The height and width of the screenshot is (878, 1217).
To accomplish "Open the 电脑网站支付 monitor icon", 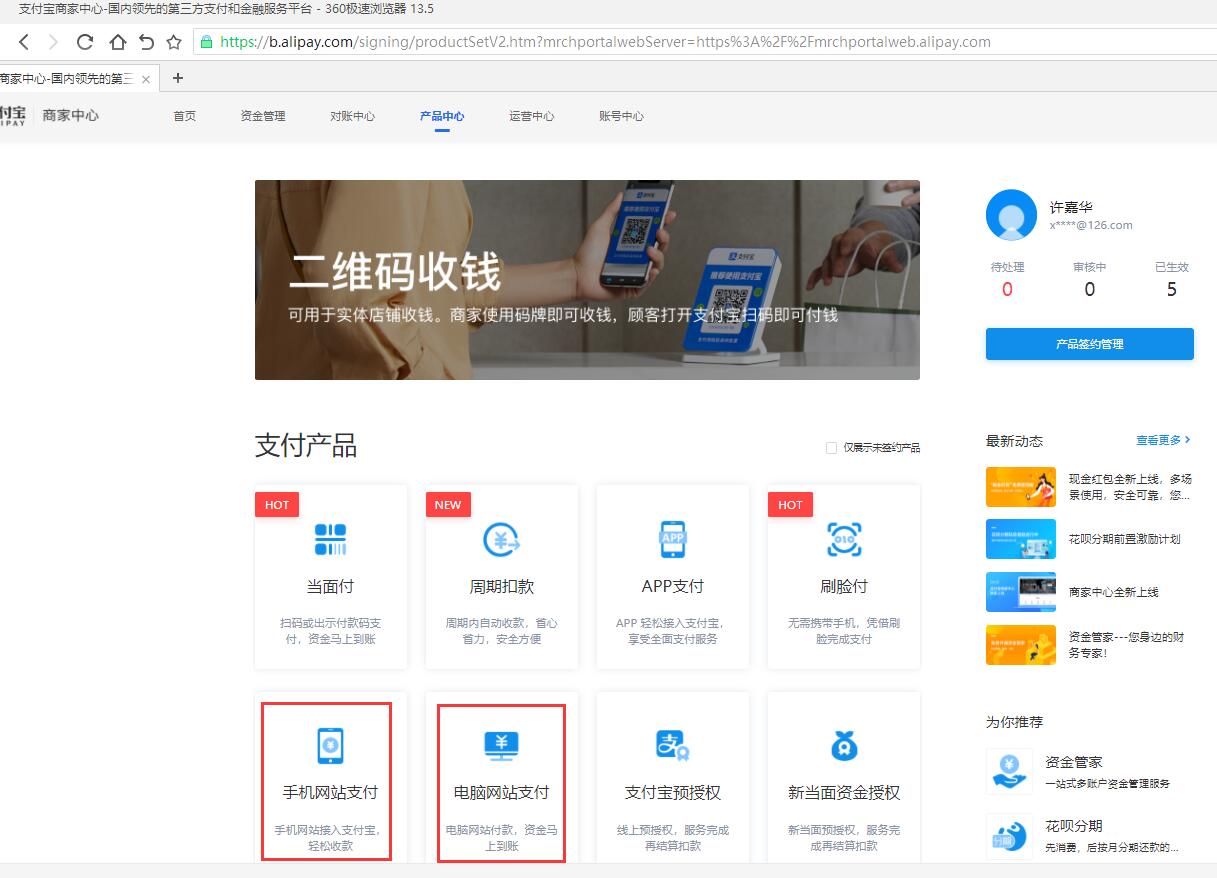I will pyautogui.click(x=502, y=745).
